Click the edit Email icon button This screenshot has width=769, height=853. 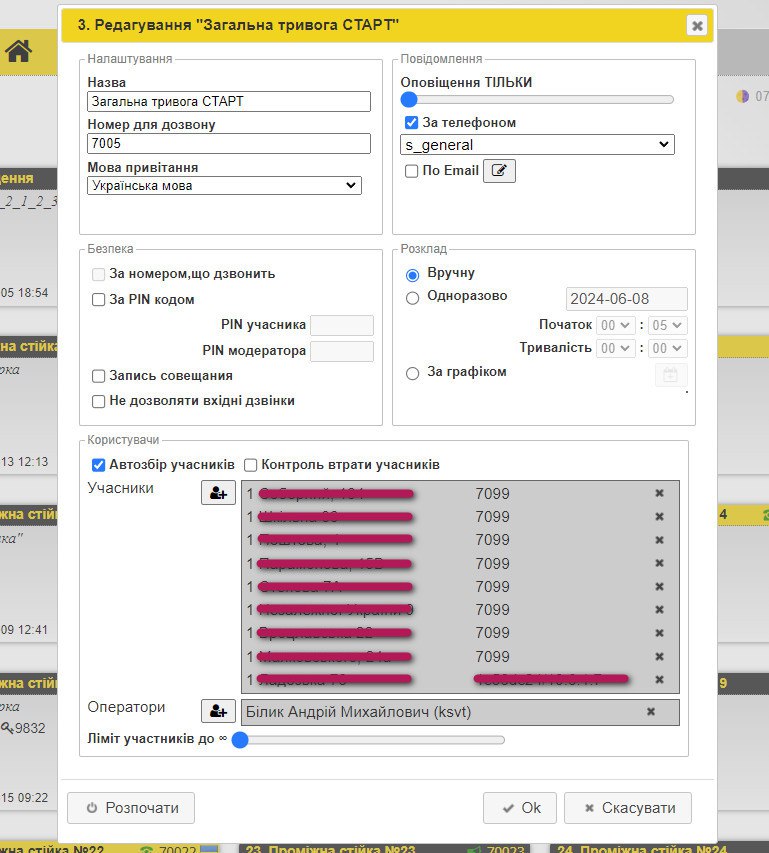click(499, 171)
